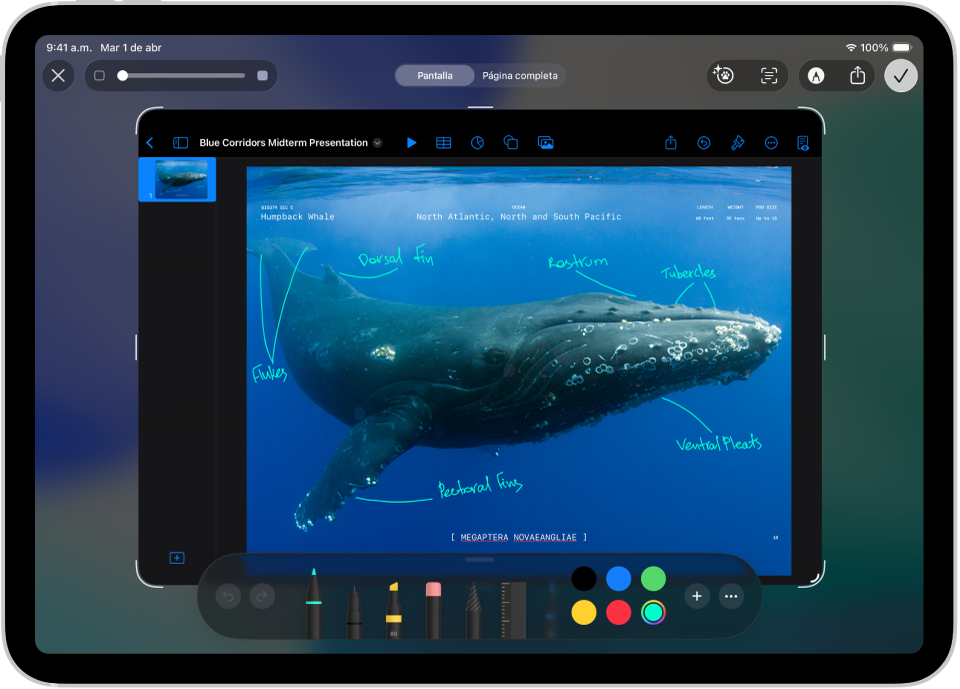This screenshot has height=689, width=960.
Task: Open the chart insertion tool
Action: coord(478,142)
